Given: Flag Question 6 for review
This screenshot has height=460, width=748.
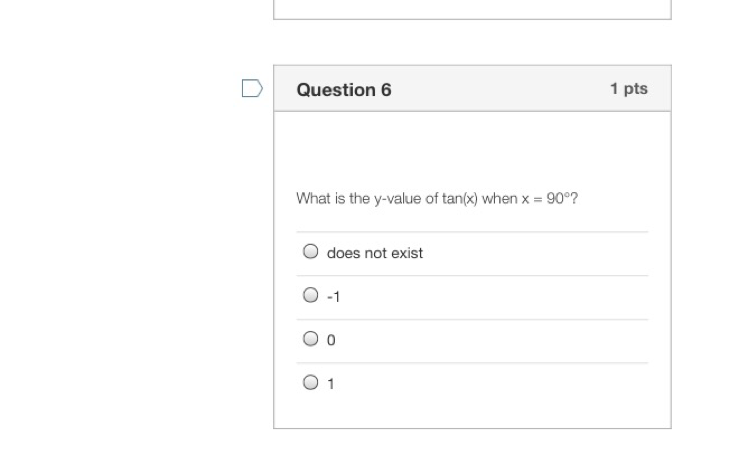Looking at the screenshot, I should point(252,89).
